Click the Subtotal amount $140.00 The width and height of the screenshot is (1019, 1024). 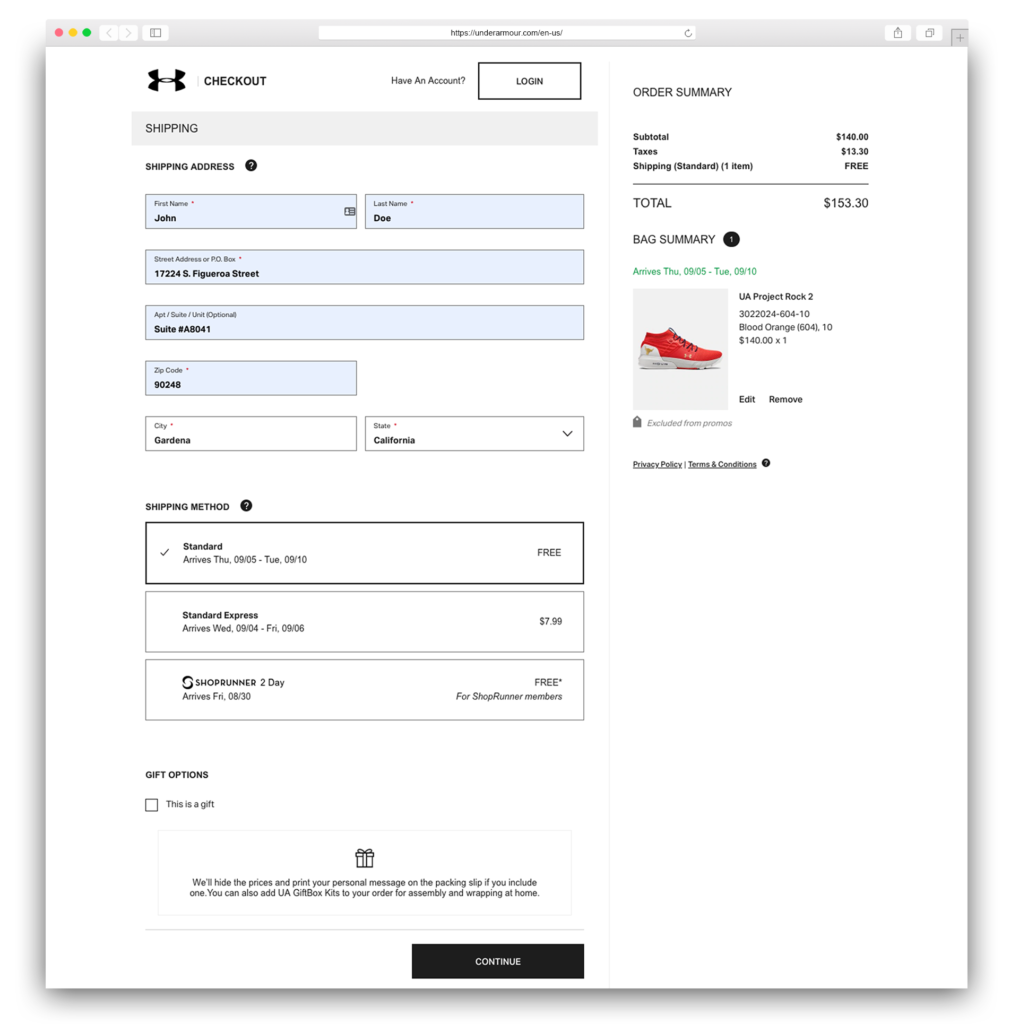tap(852, 137)
